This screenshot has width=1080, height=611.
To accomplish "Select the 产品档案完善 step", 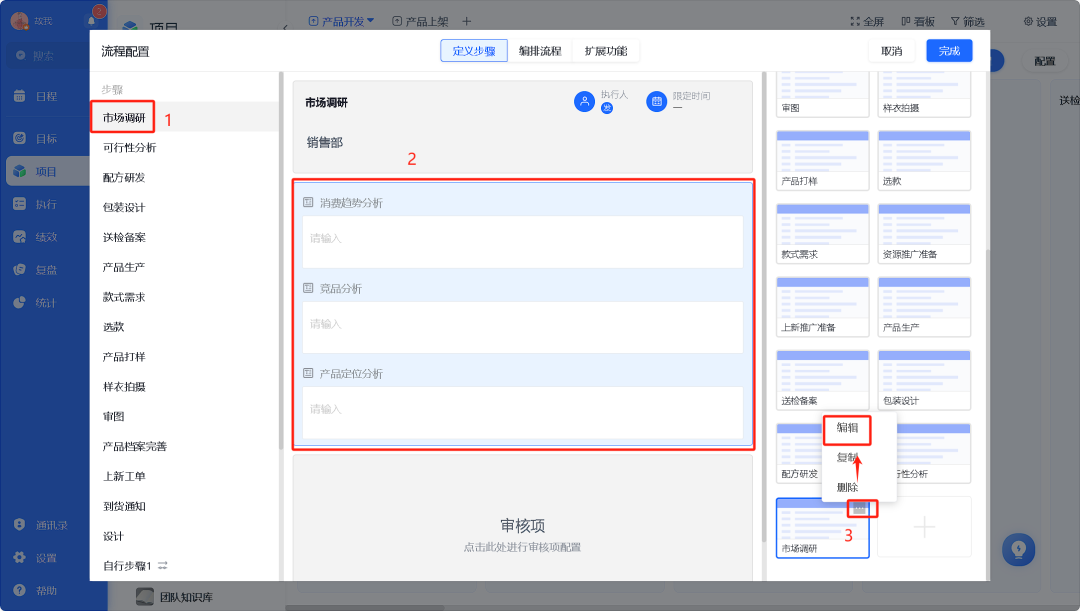I will 135,446.
